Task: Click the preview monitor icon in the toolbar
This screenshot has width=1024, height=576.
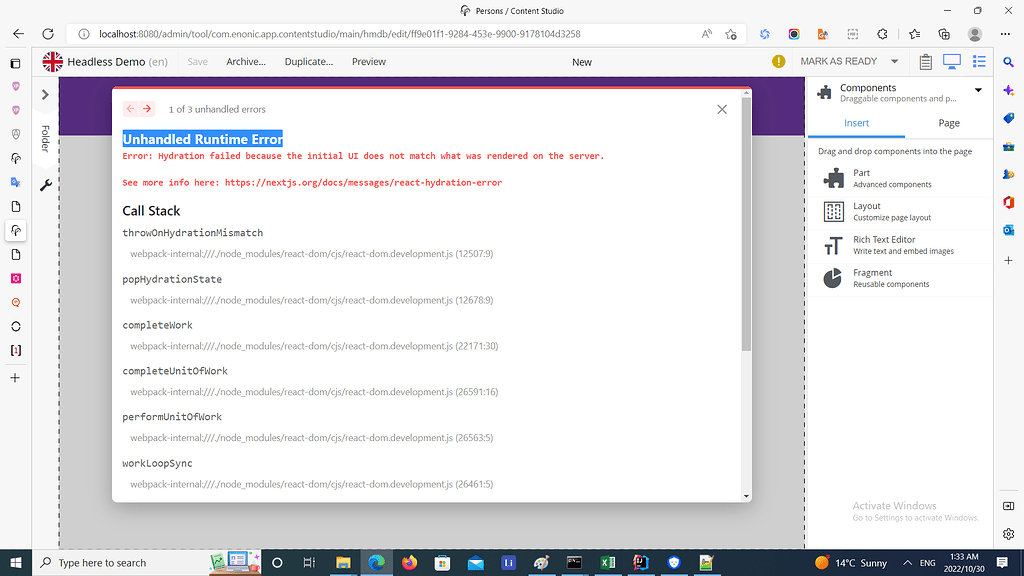Action: point(951,61)
